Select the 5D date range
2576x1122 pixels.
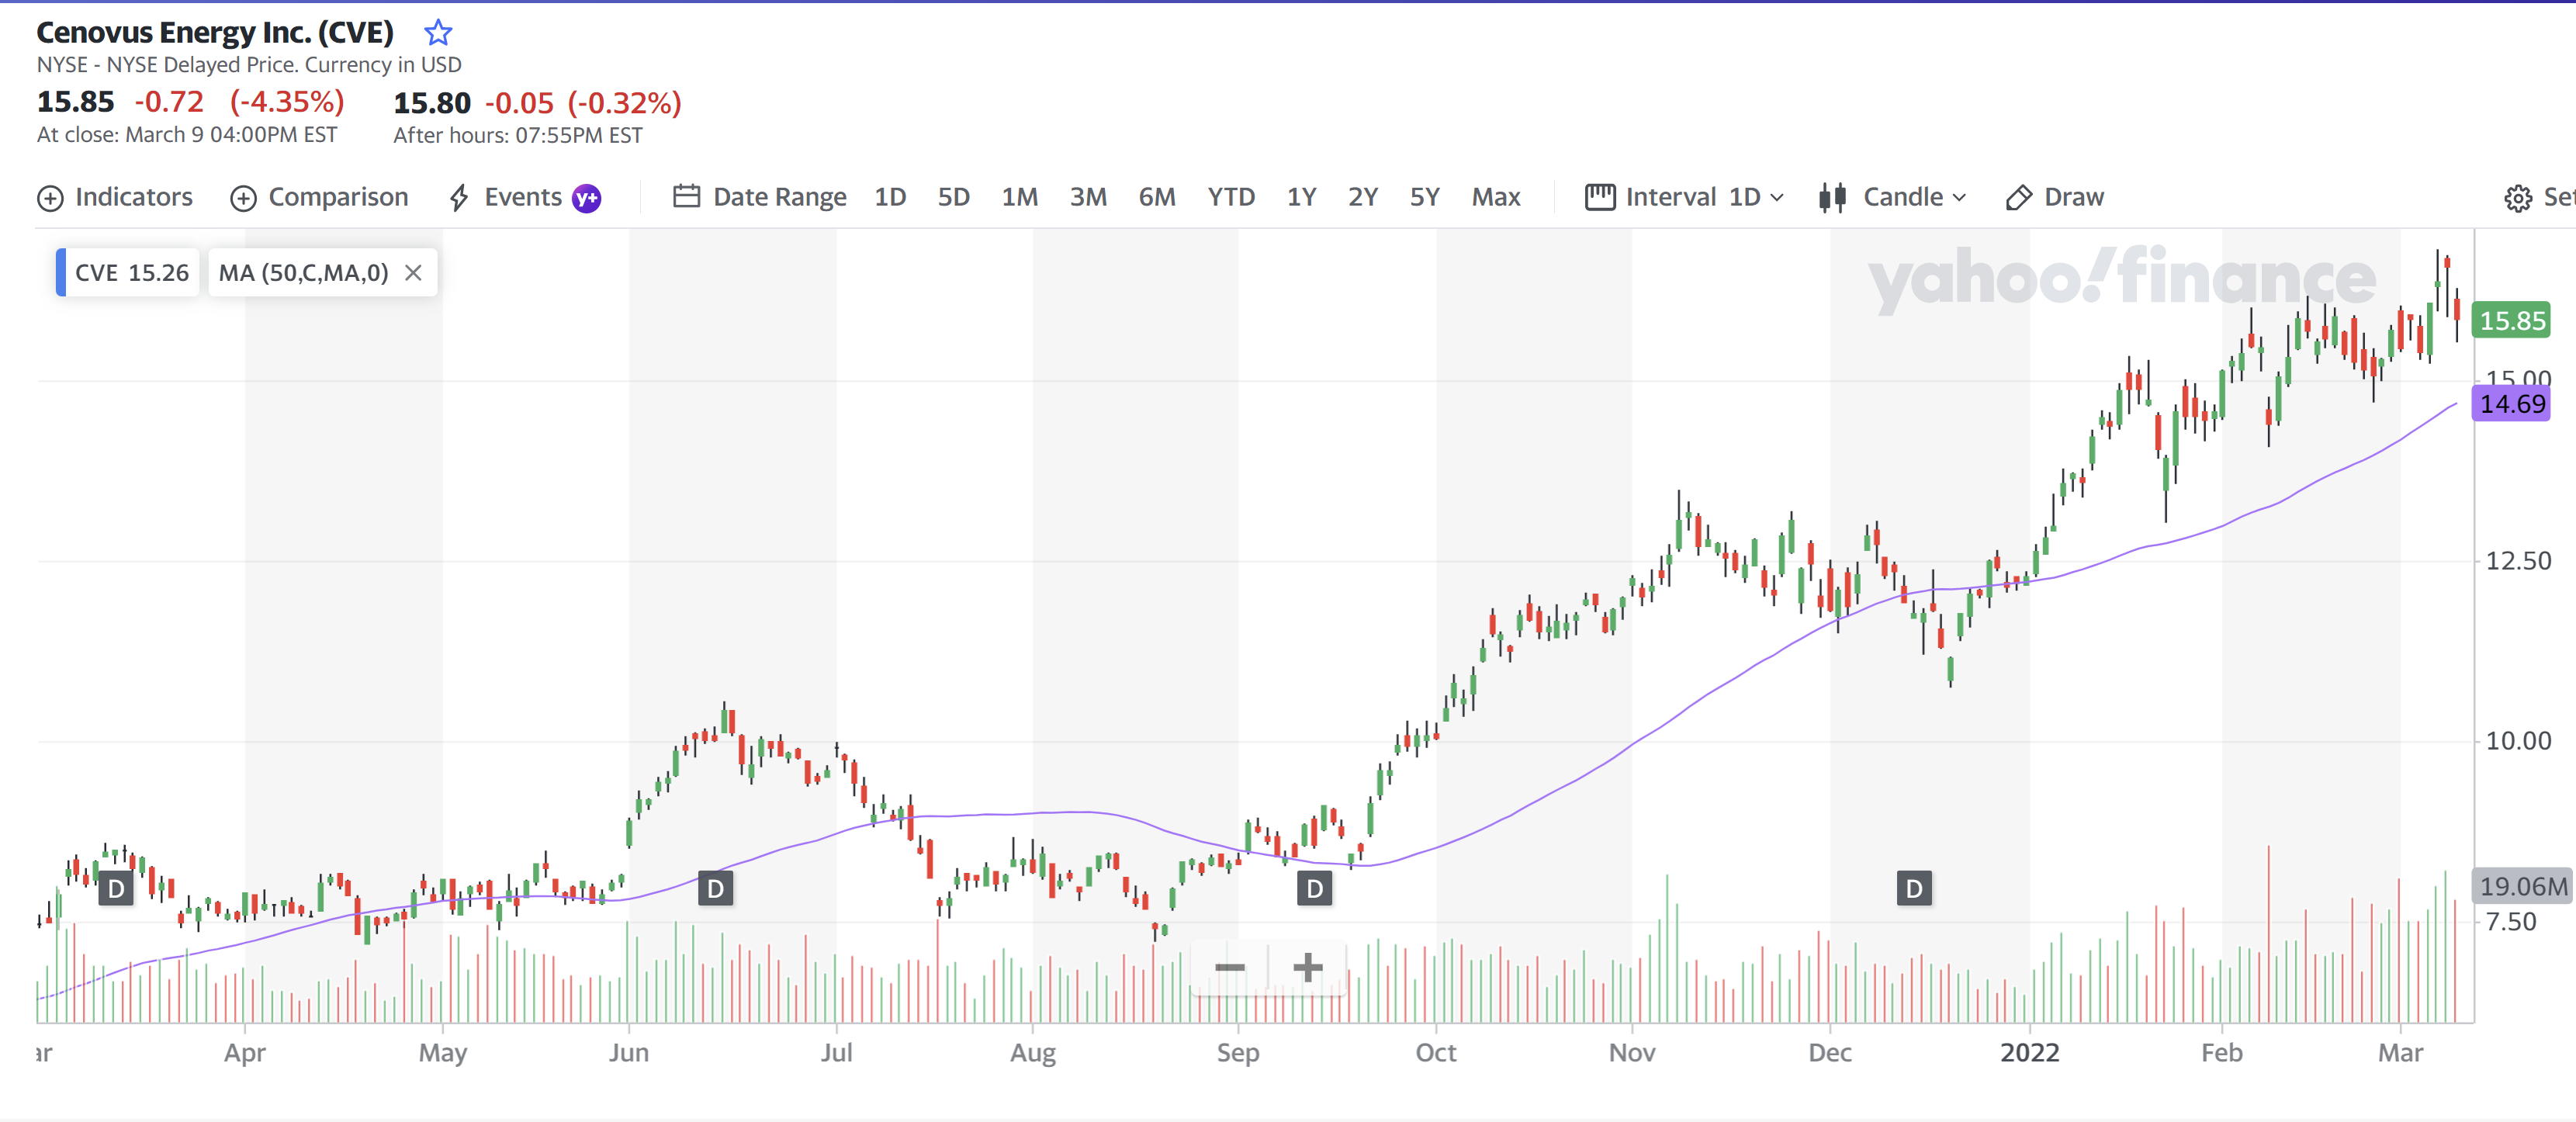[x=953, y=197]
